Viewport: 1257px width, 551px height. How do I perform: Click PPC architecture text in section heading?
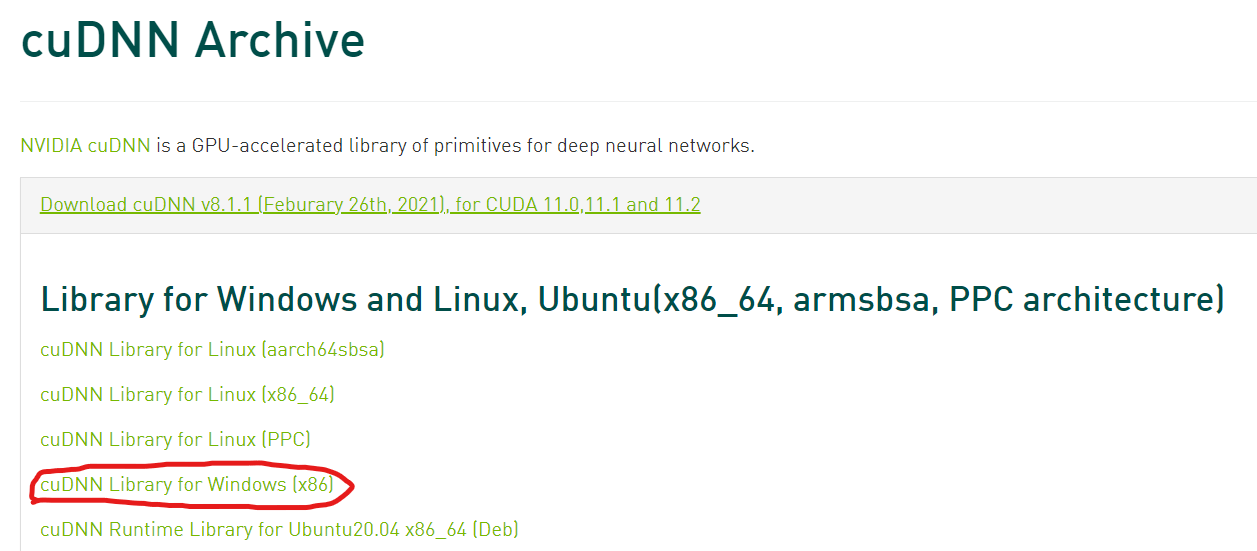[x=1082, y=299]
